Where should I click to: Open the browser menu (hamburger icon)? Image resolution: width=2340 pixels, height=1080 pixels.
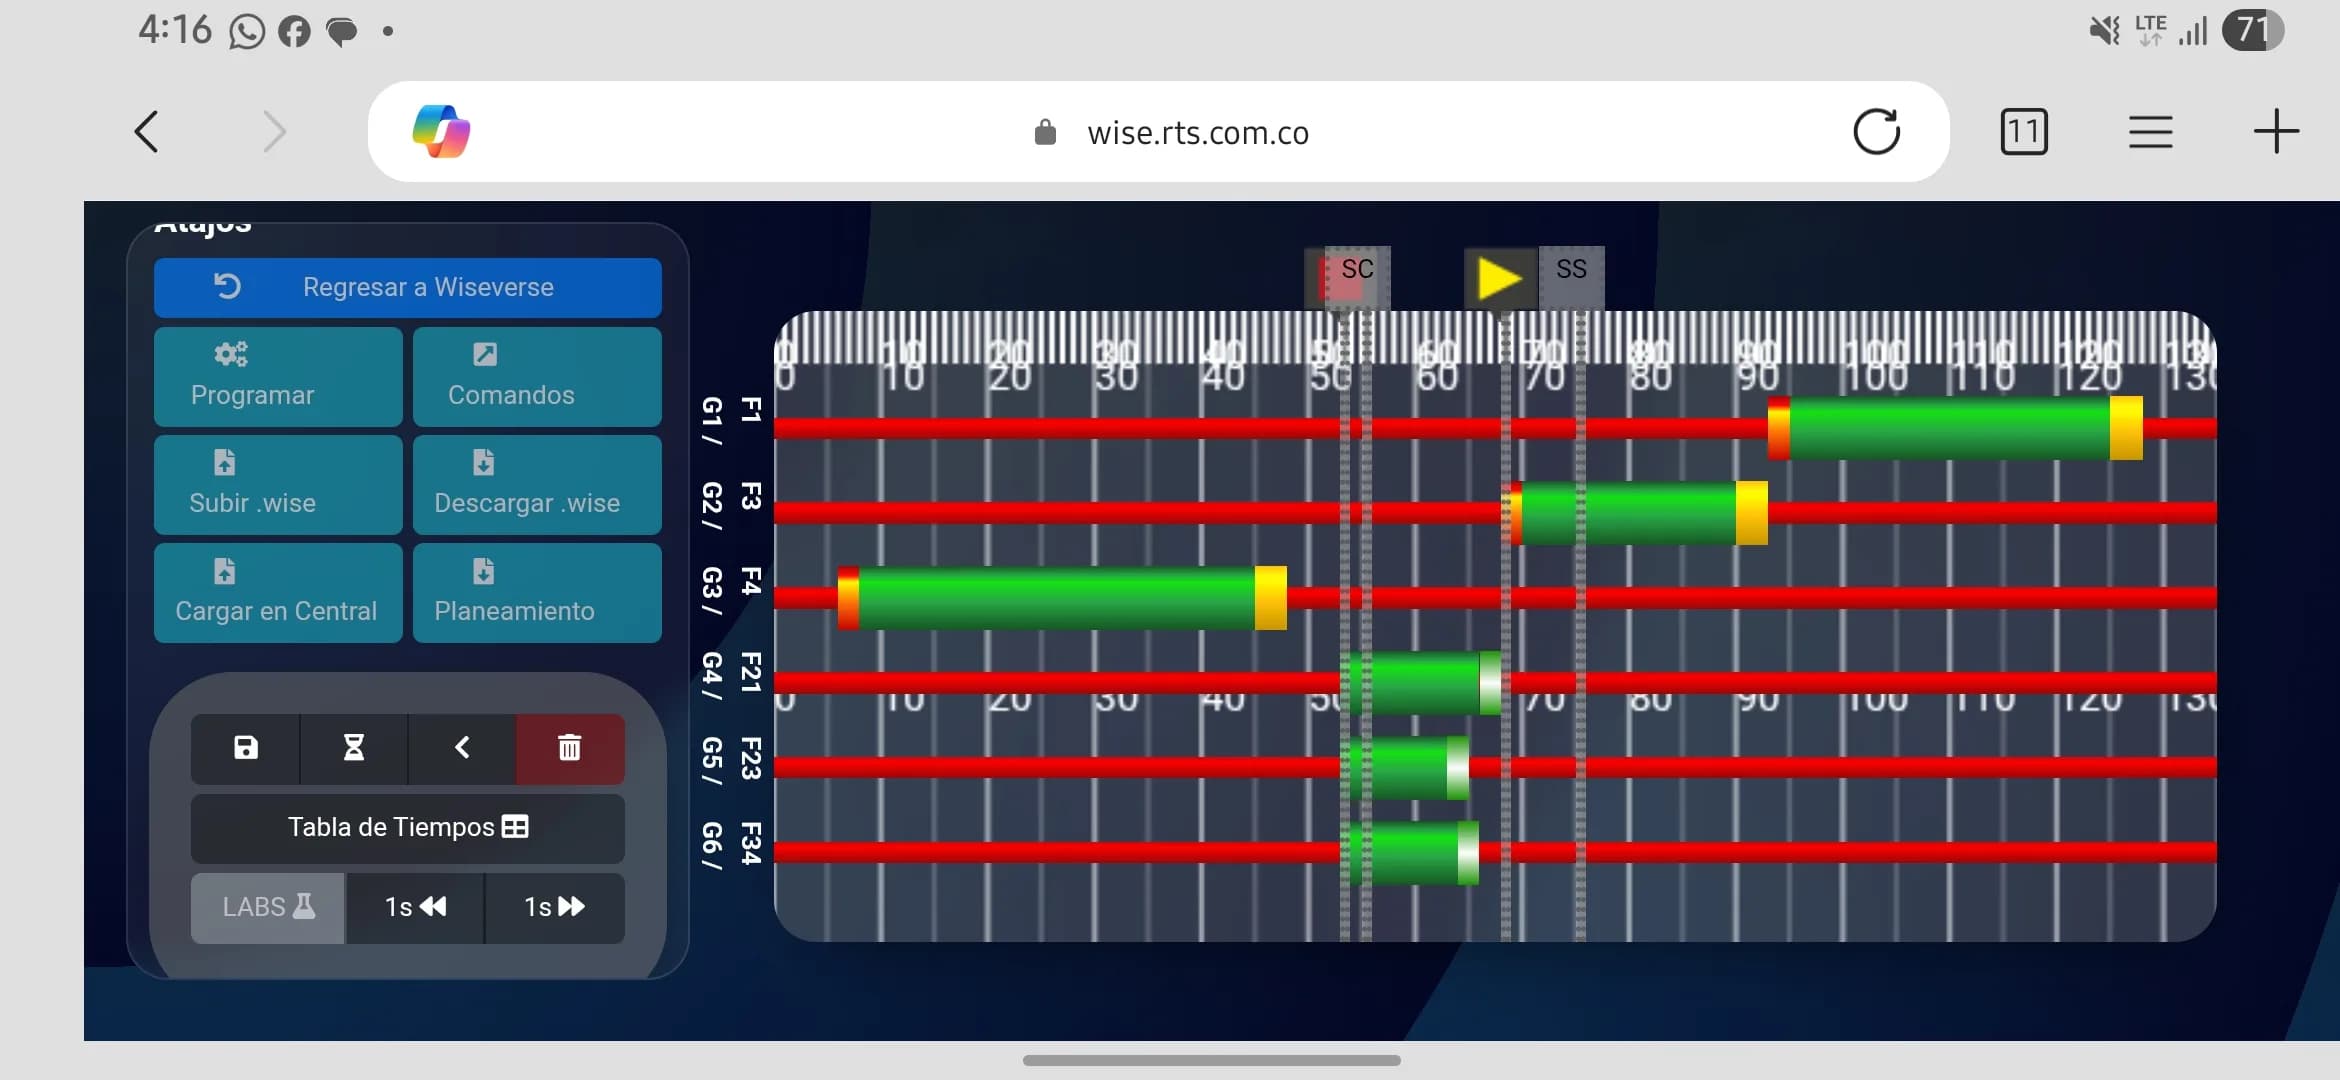point(2150,131)
